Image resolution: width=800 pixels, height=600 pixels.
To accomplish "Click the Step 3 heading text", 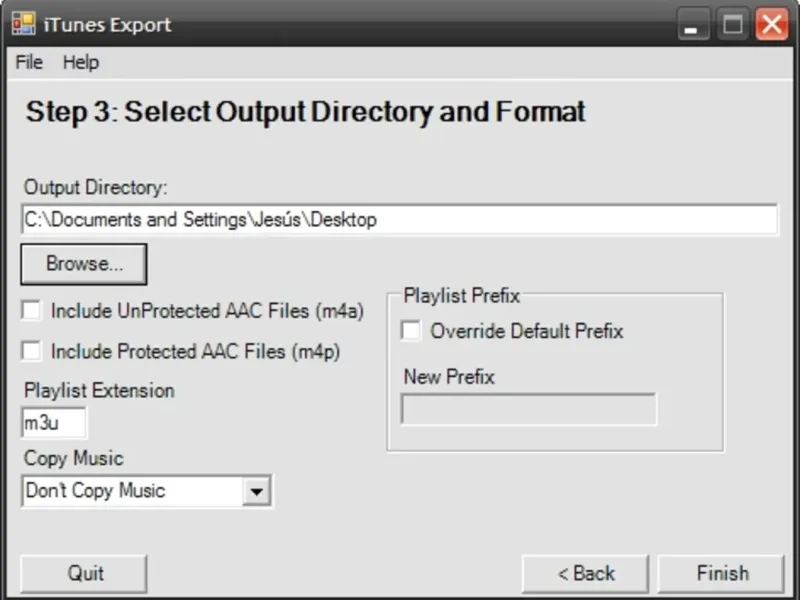I will (305, 112).
